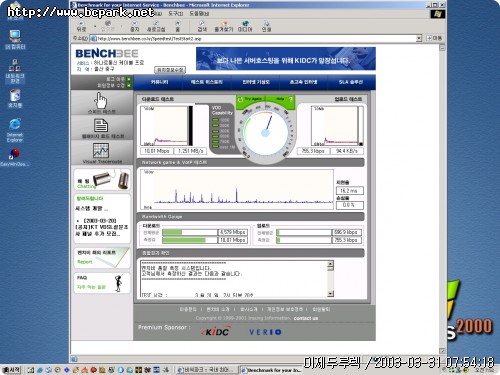Click the 개인정보 보호정책 footer link

pos(284,309)
